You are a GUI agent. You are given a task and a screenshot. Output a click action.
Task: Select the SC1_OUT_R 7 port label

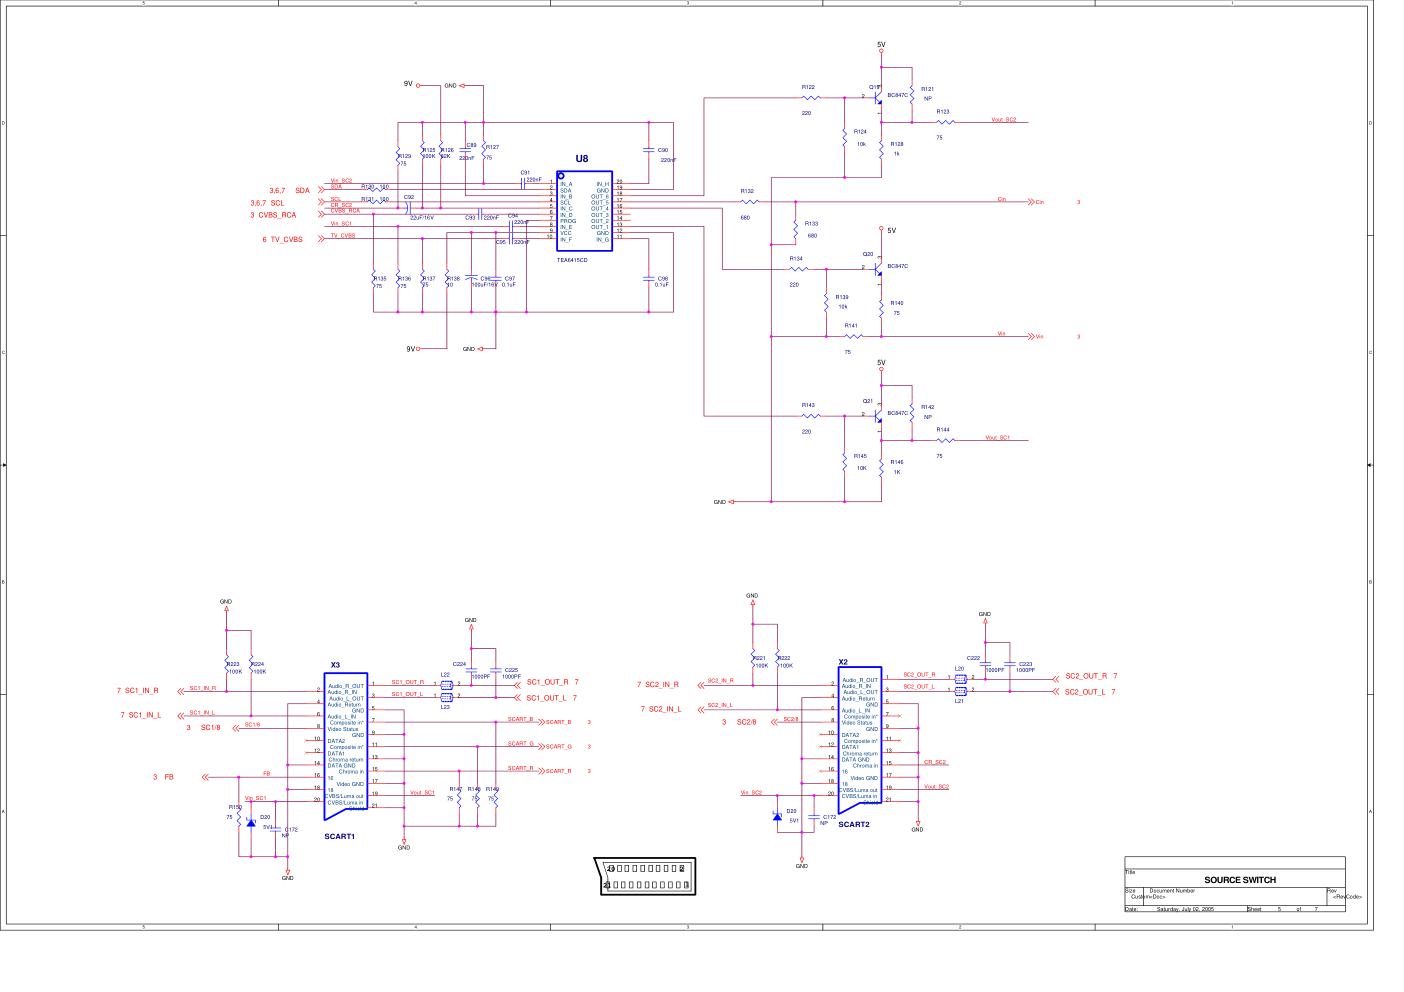553,682
